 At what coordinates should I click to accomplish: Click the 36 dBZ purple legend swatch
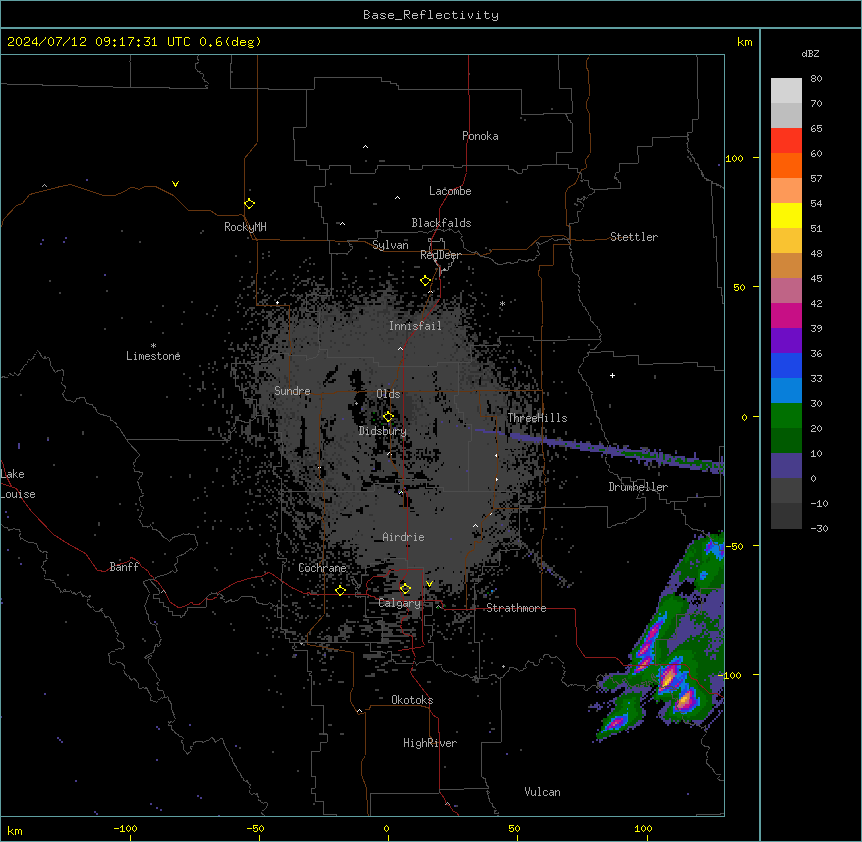tap(786, 340)
